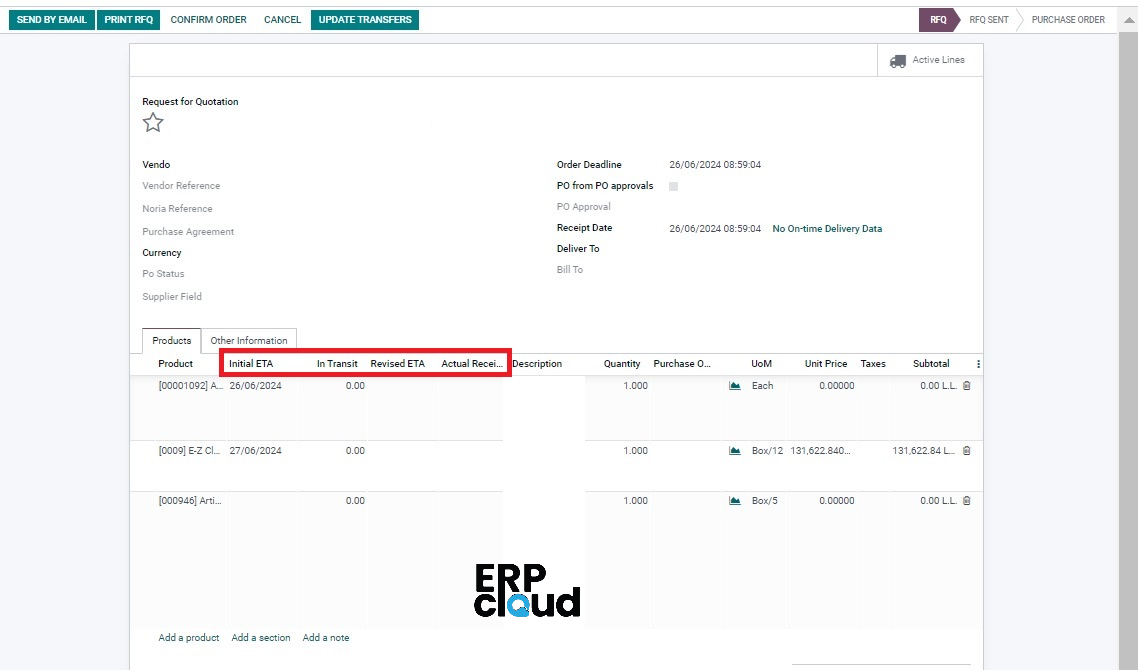The width and height of the screenshot is (1138, 670).
Task: Open forecast chart for Box/12 line
Action: pyautogui.click(x=735, y=451)
